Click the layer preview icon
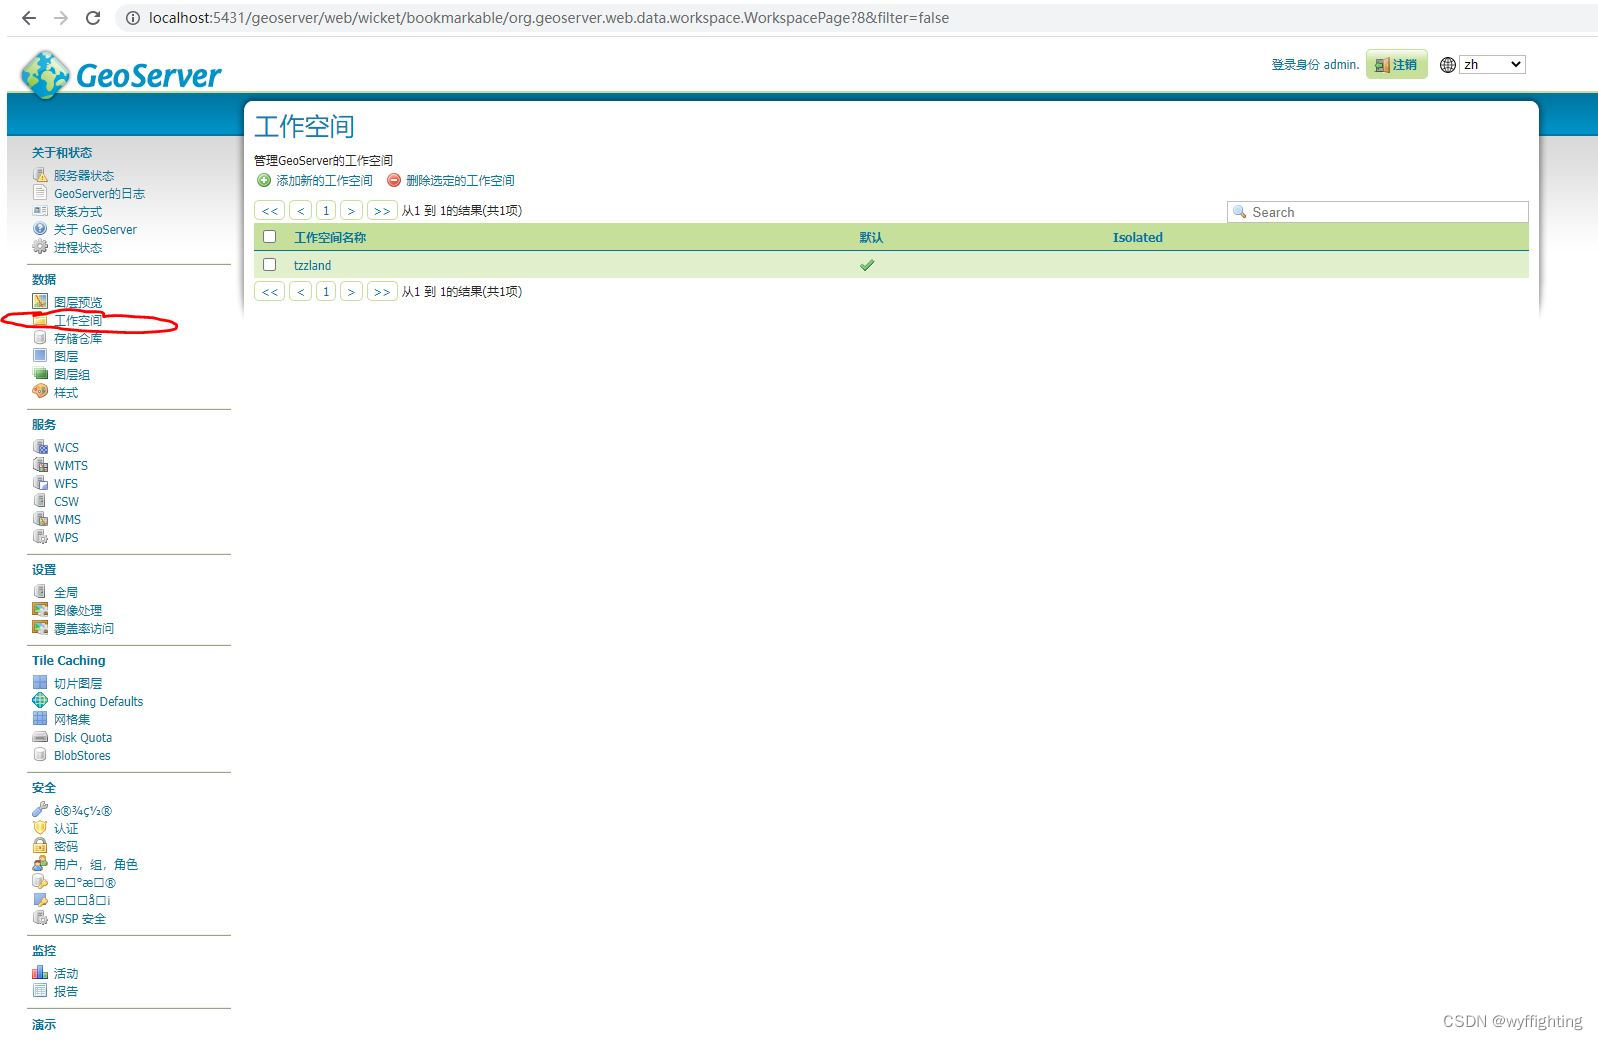1598x1040 pixels. tap(40, 302)
